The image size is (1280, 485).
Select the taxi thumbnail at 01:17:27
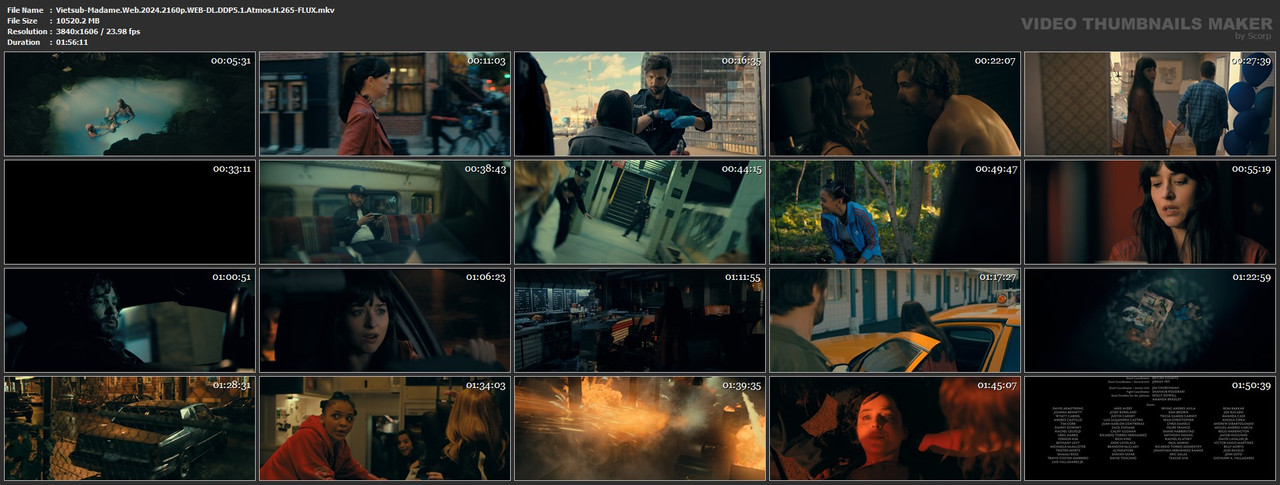pos(895,320)
